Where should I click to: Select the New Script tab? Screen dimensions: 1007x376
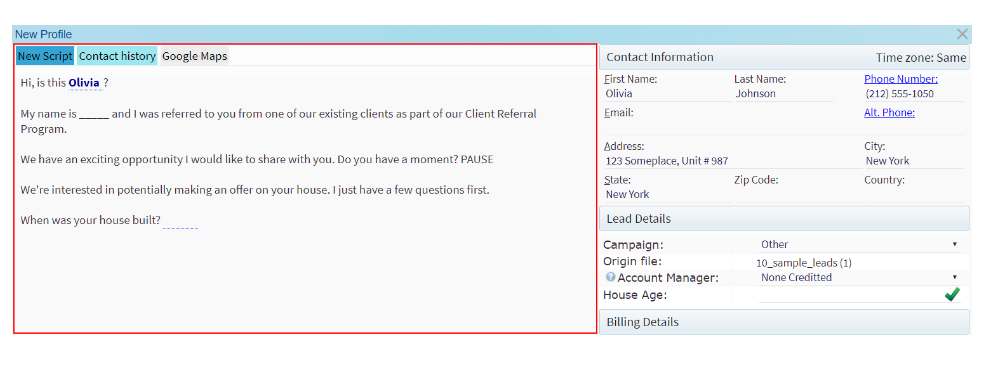45,56
